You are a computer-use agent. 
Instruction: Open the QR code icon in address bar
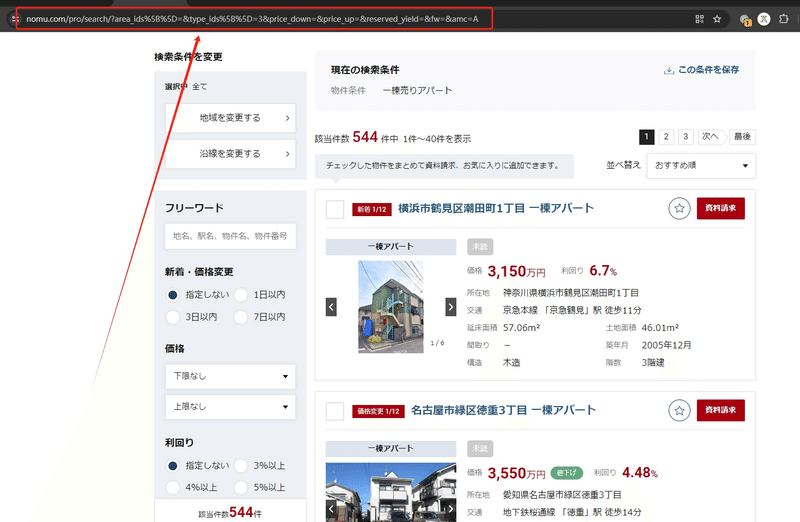pos(699,19)
